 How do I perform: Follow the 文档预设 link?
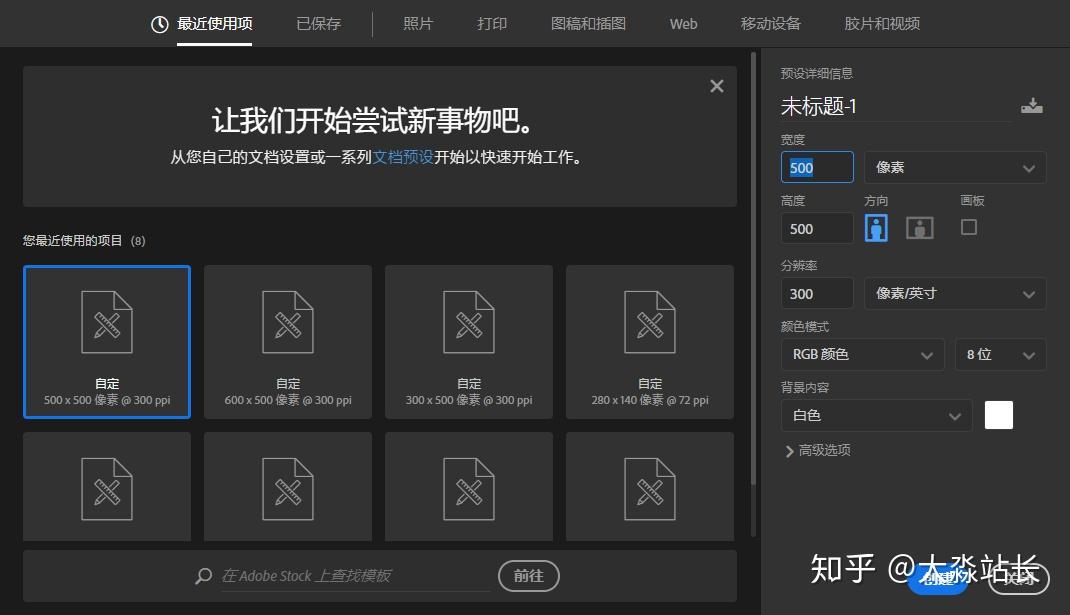[x=403, y=157]
